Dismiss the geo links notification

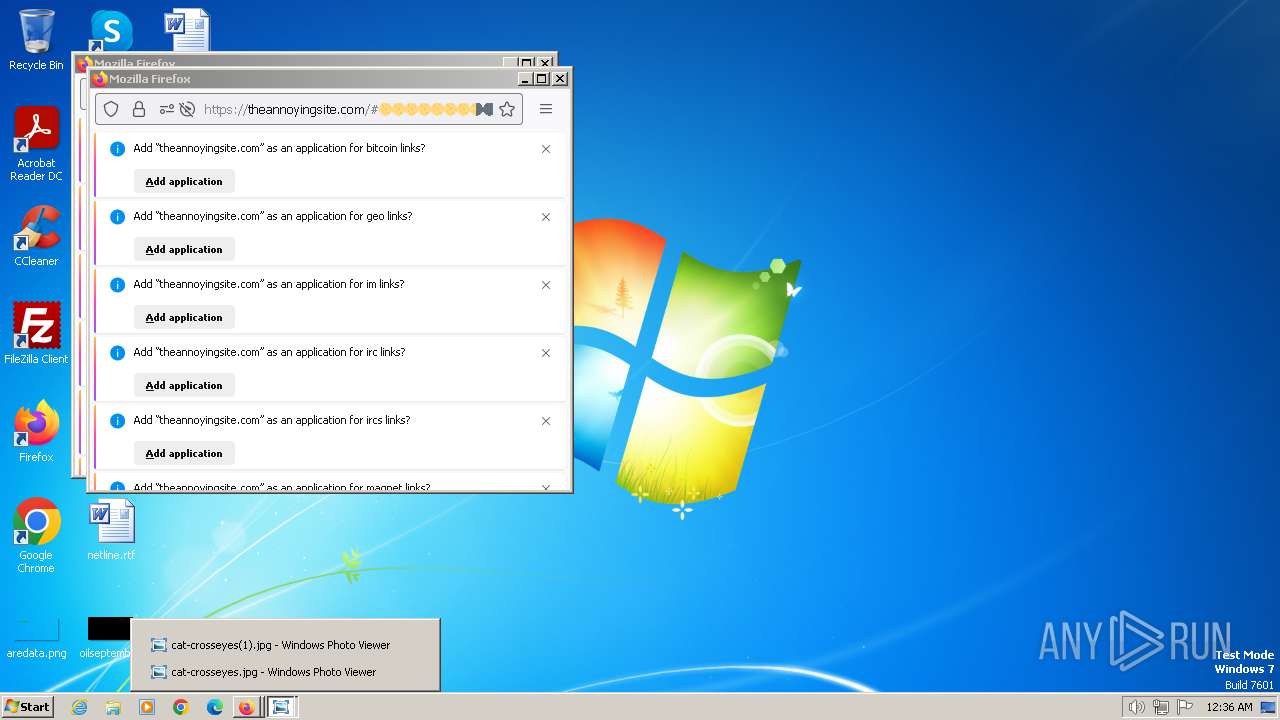click(546, 217)
